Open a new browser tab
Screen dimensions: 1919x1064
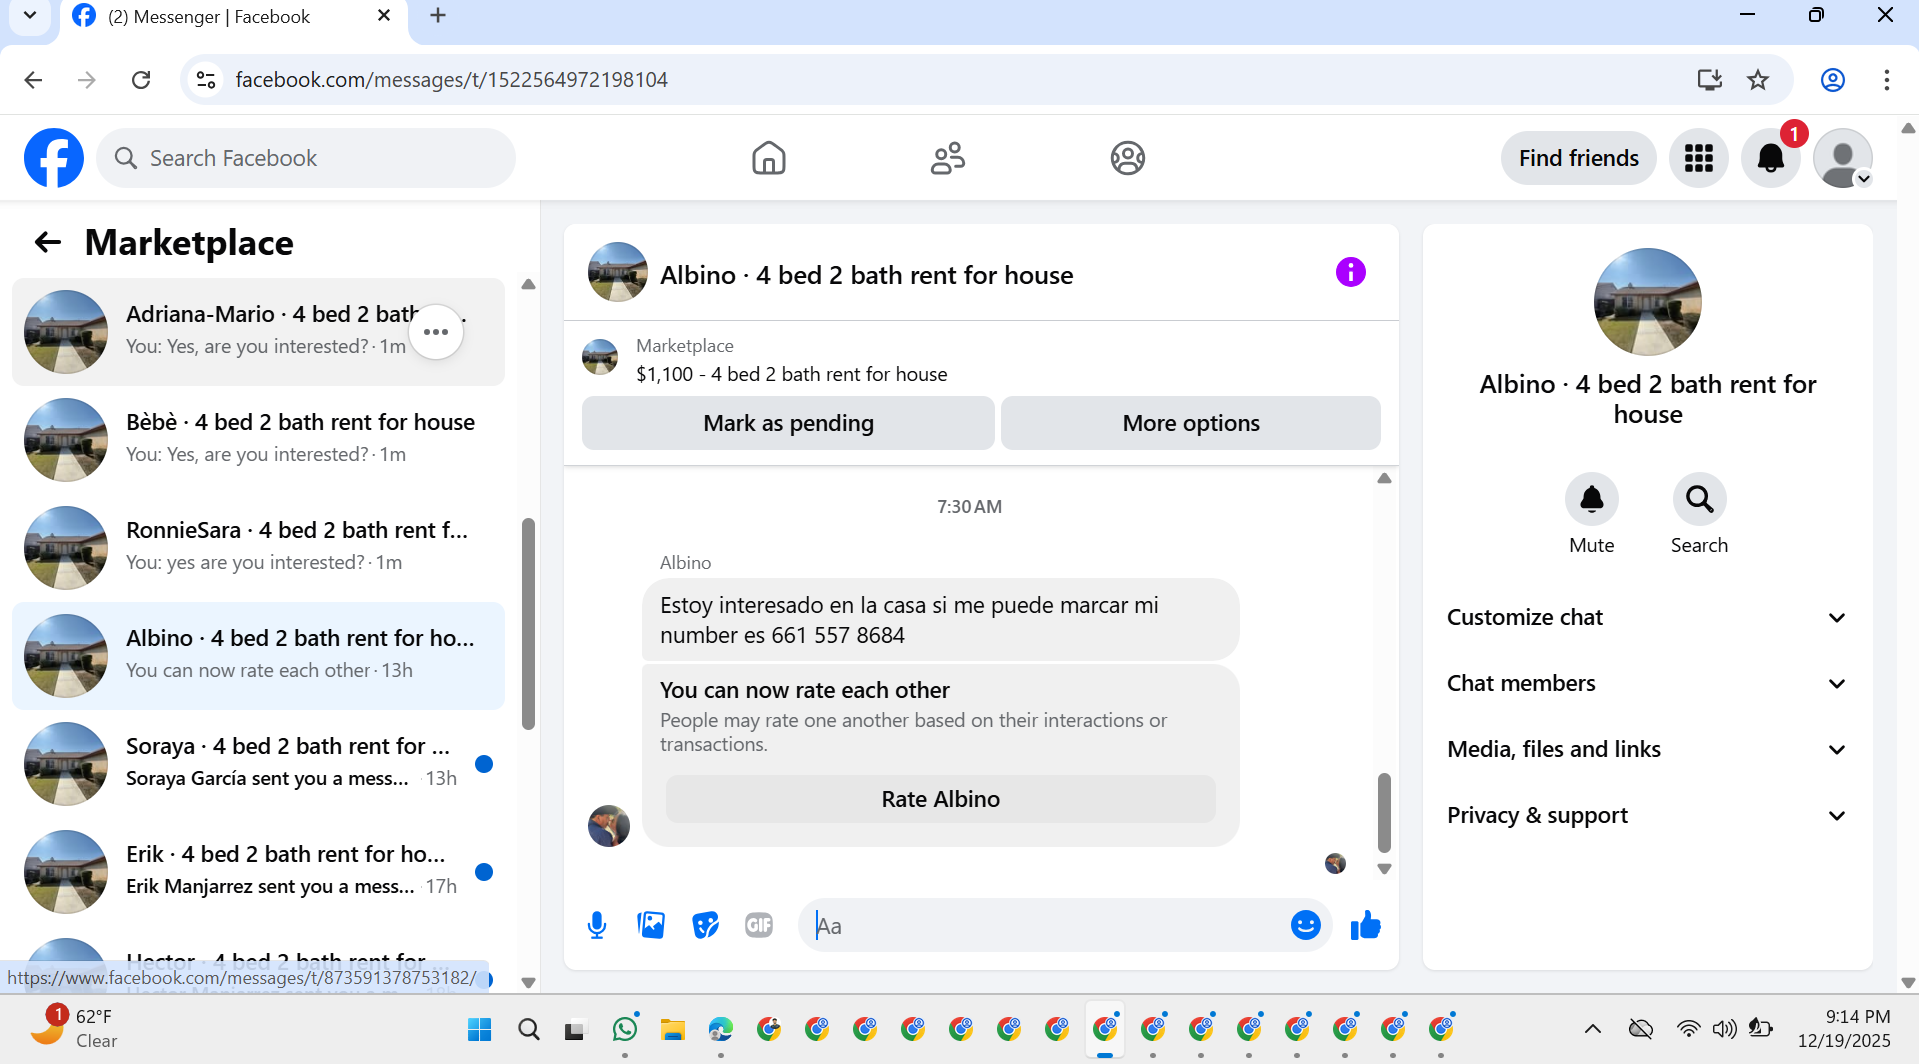(x=438, y=16)
